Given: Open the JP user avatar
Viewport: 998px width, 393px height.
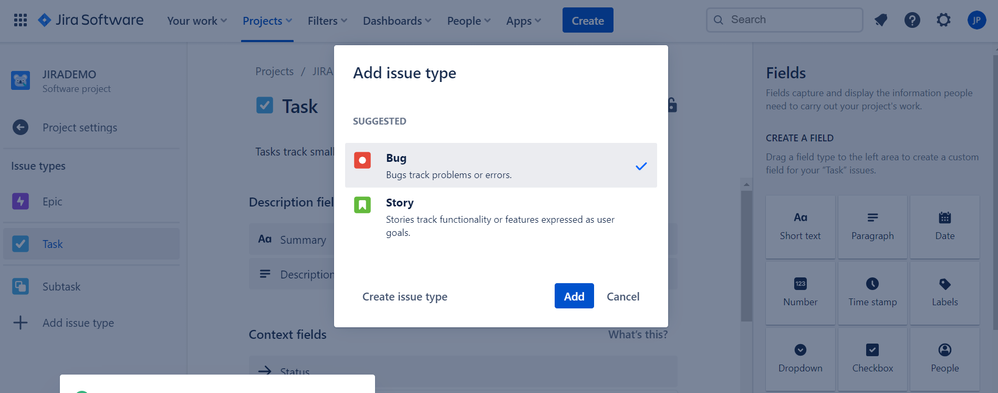Looking at the screenshot, I should pos(976,20).
